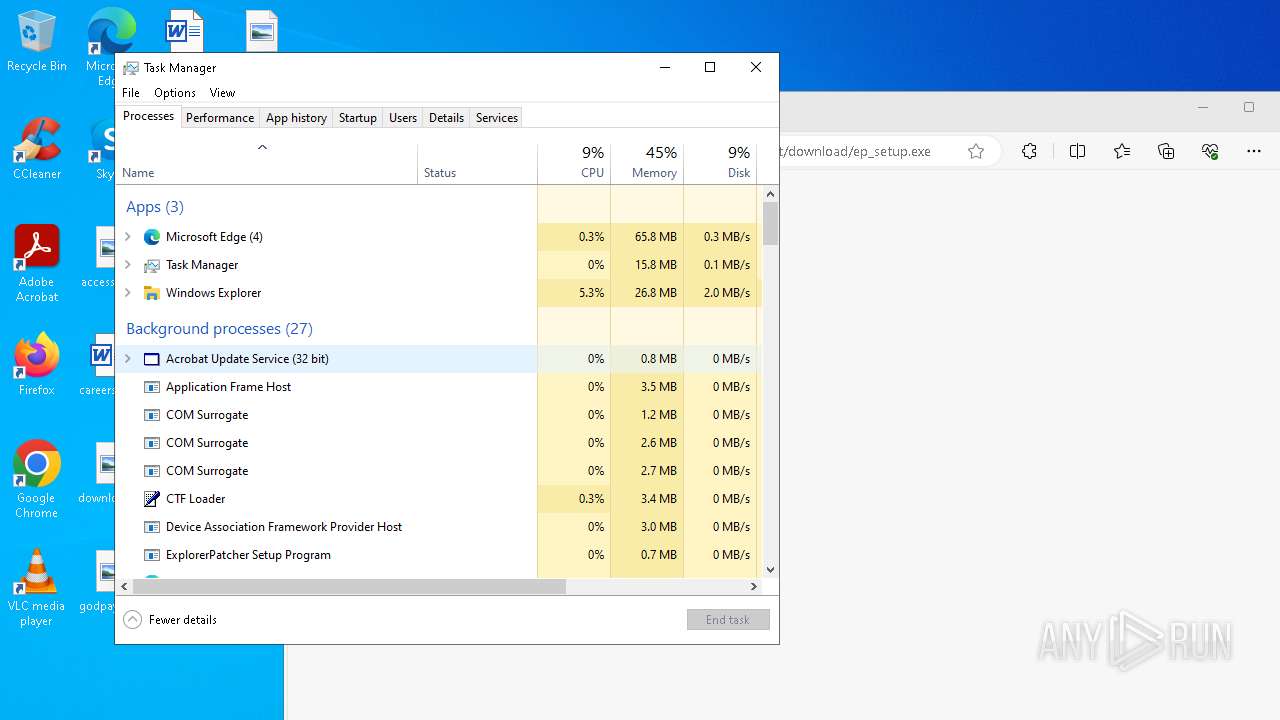Select the Application Frame Host process name
Screen dimensions: 1280x720
[x=228, y=387]
